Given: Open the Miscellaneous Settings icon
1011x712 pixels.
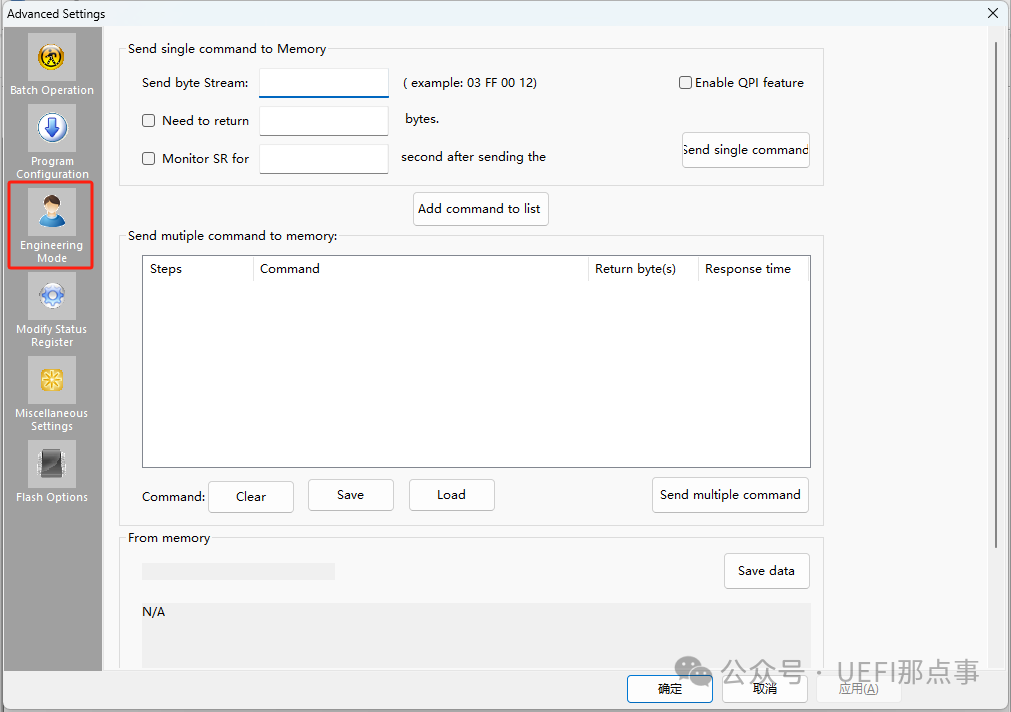Looking at the screenshot, I should (x=52, y=382).
